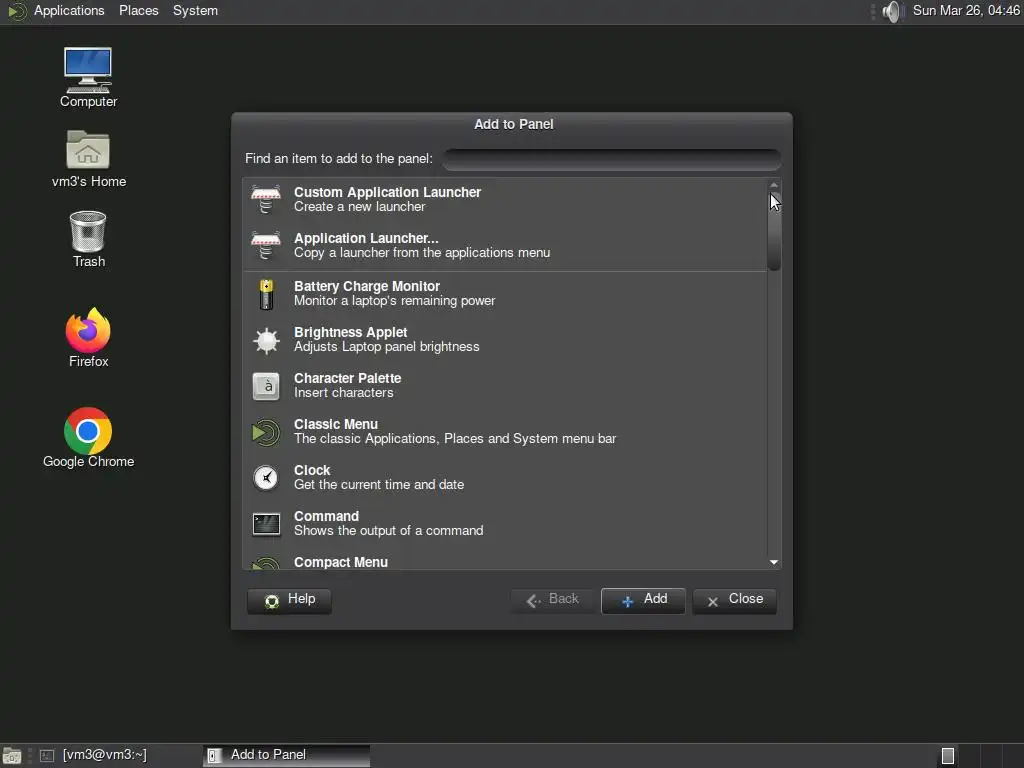Click the Help button

click(289, 600)
